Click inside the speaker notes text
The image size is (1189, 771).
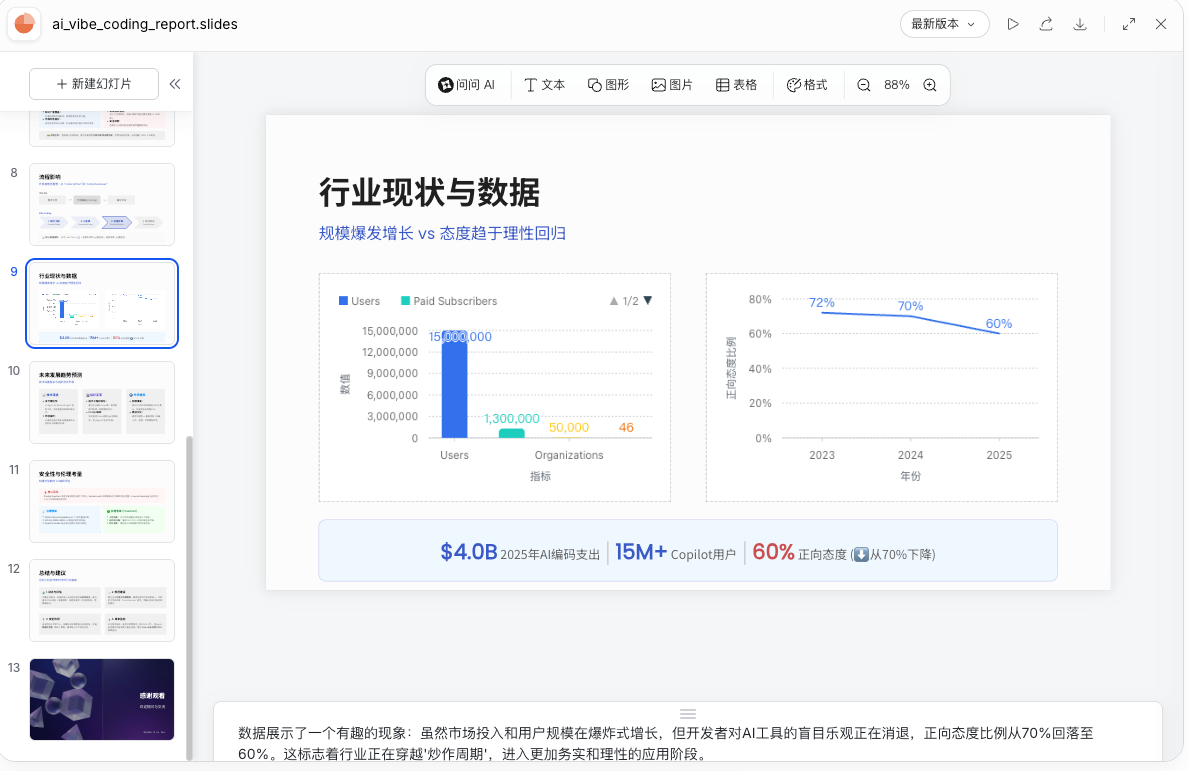pos(666,744)
